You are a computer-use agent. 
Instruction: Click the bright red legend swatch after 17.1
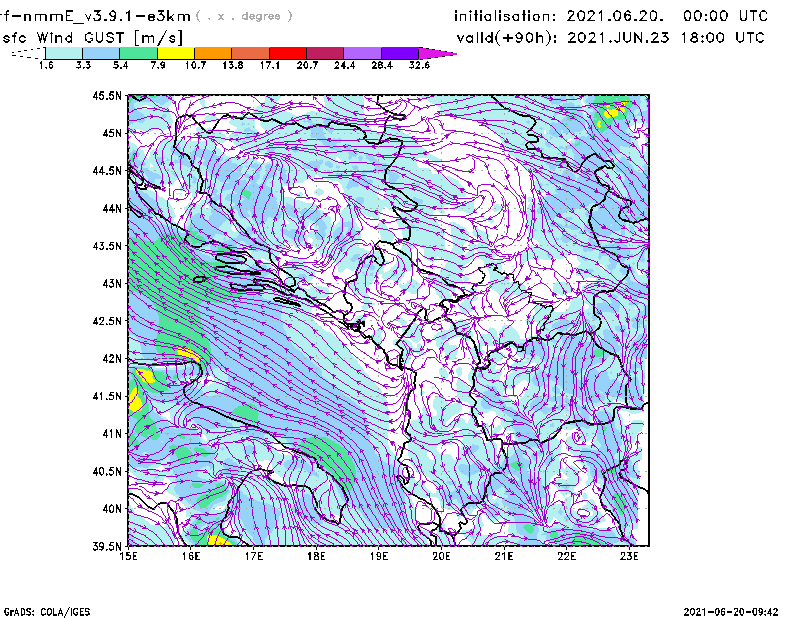pyautogui.click(x=288, y=53)
